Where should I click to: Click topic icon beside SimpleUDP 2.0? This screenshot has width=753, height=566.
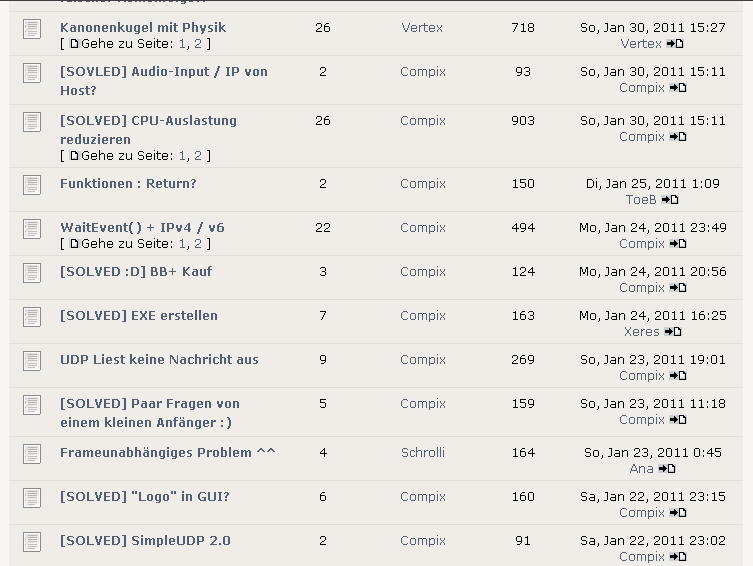(32, 542)
